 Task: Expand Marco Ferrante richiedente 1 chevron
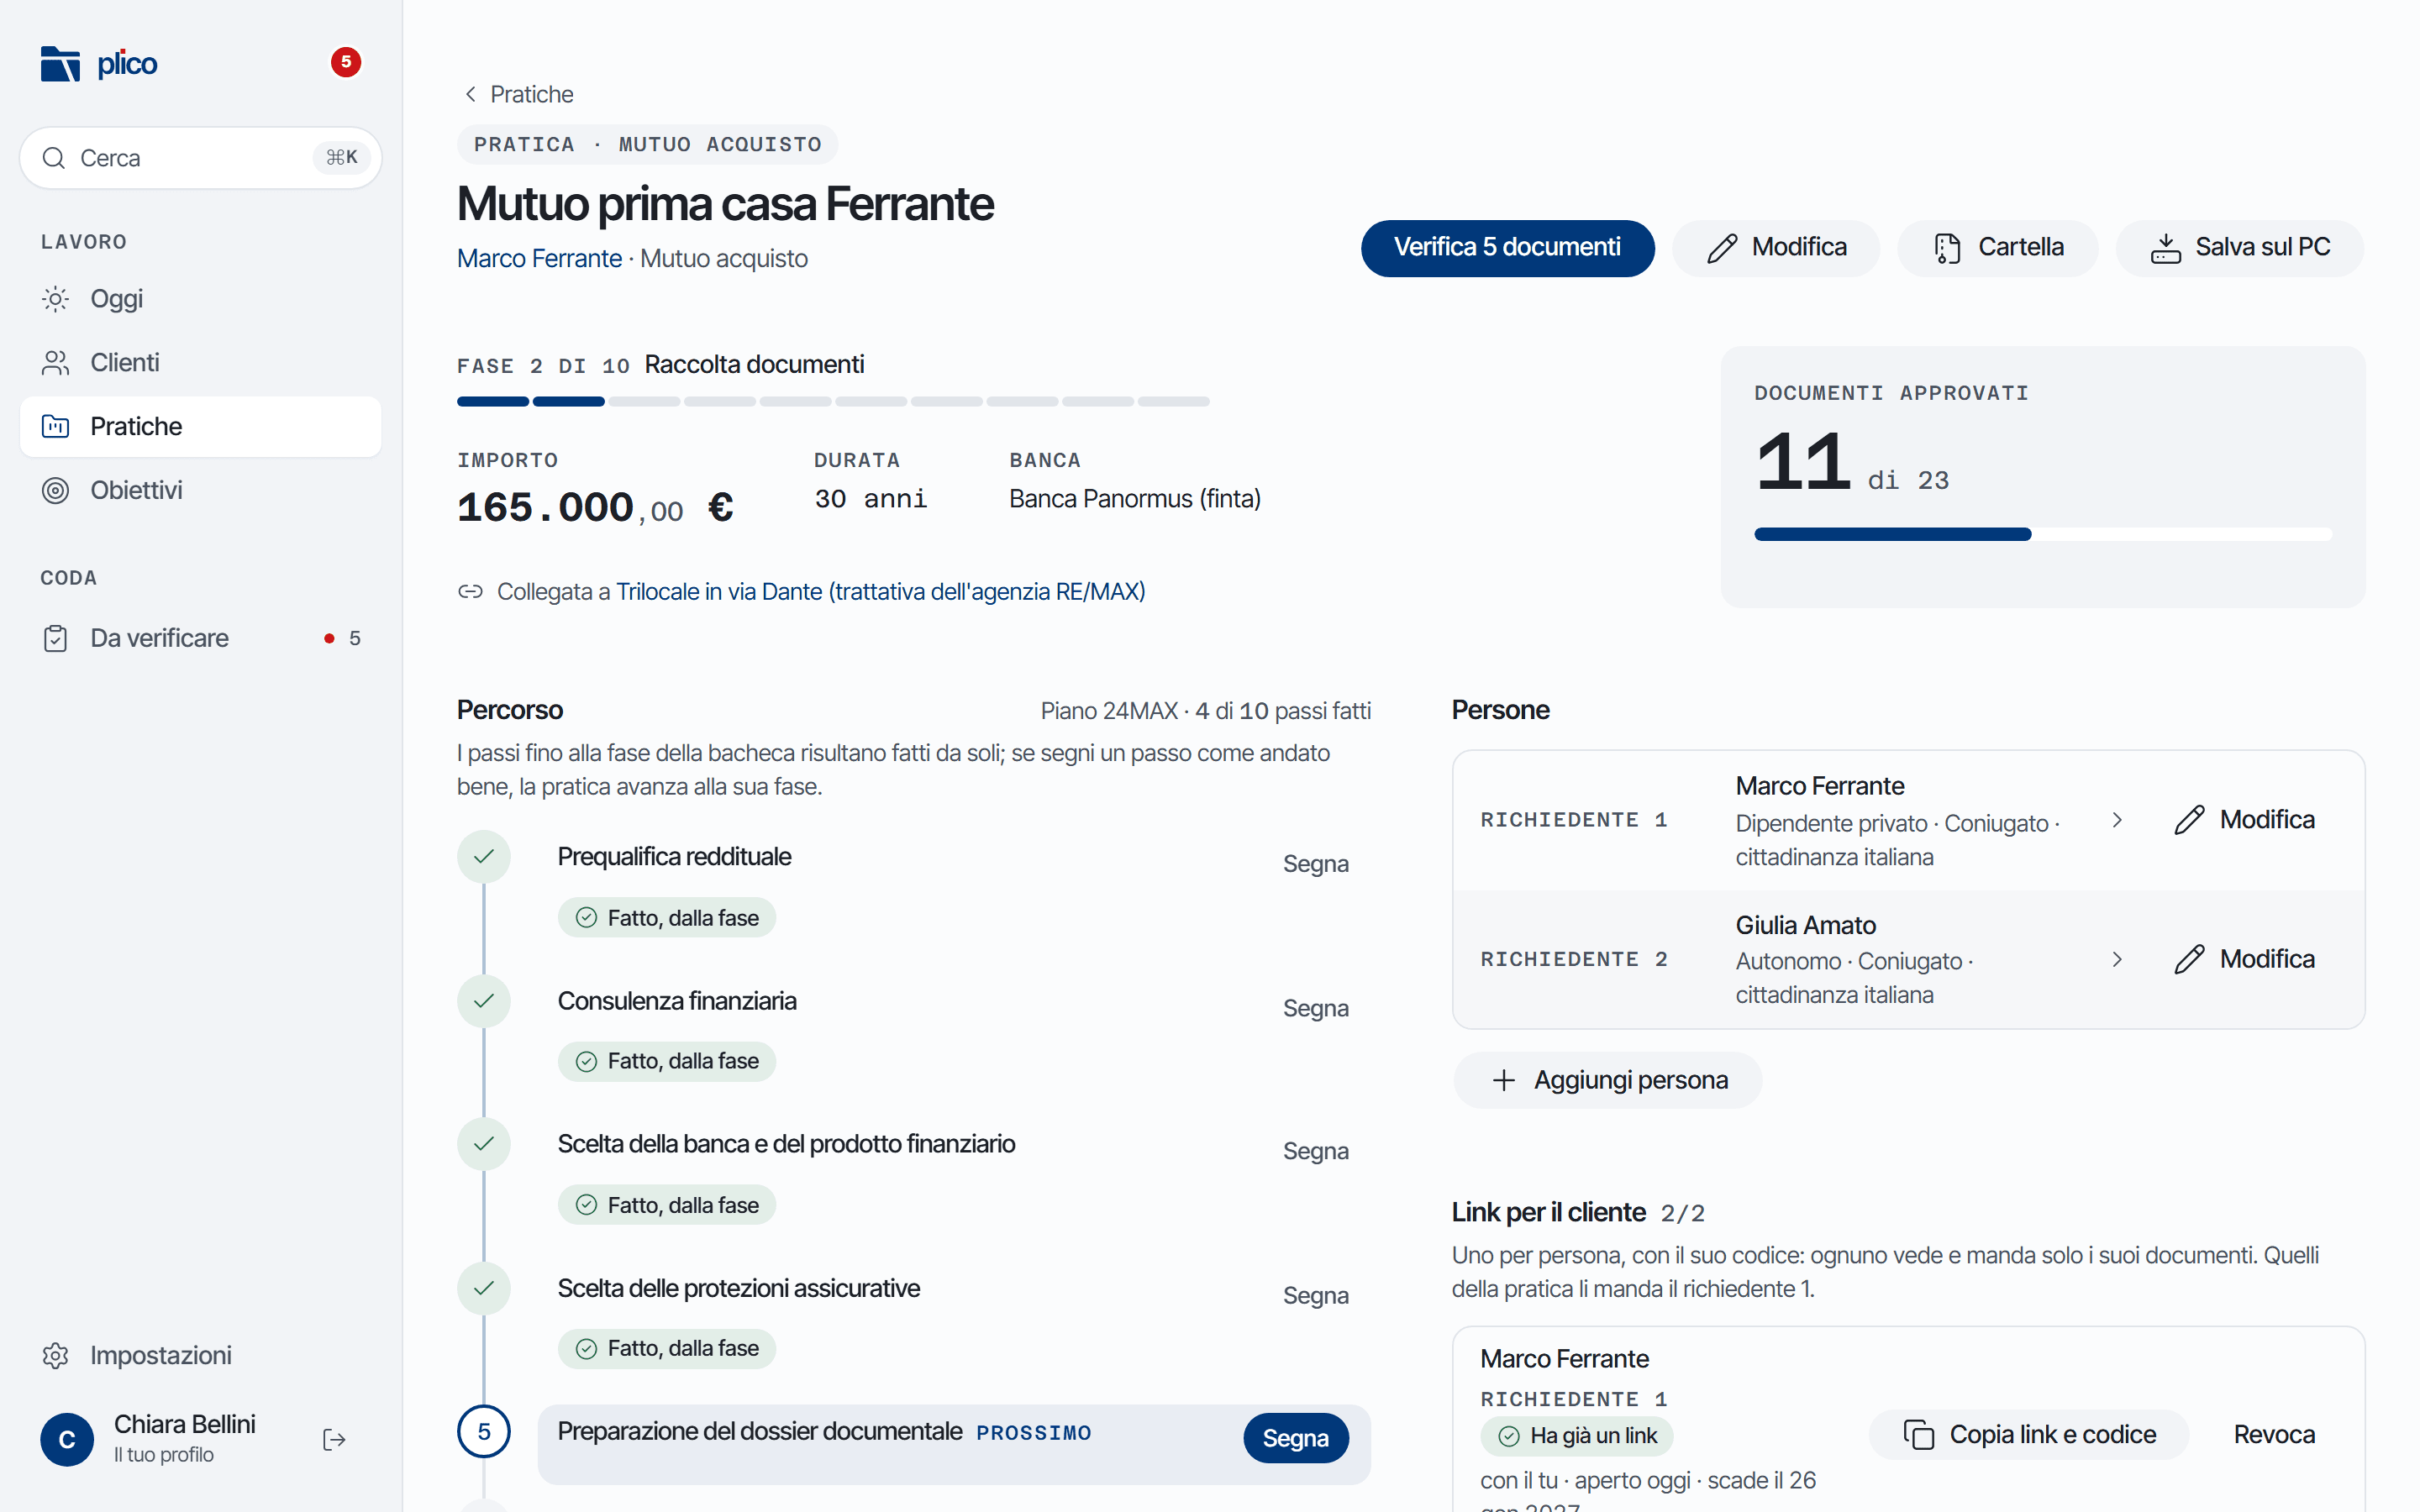pos(2117,820)
